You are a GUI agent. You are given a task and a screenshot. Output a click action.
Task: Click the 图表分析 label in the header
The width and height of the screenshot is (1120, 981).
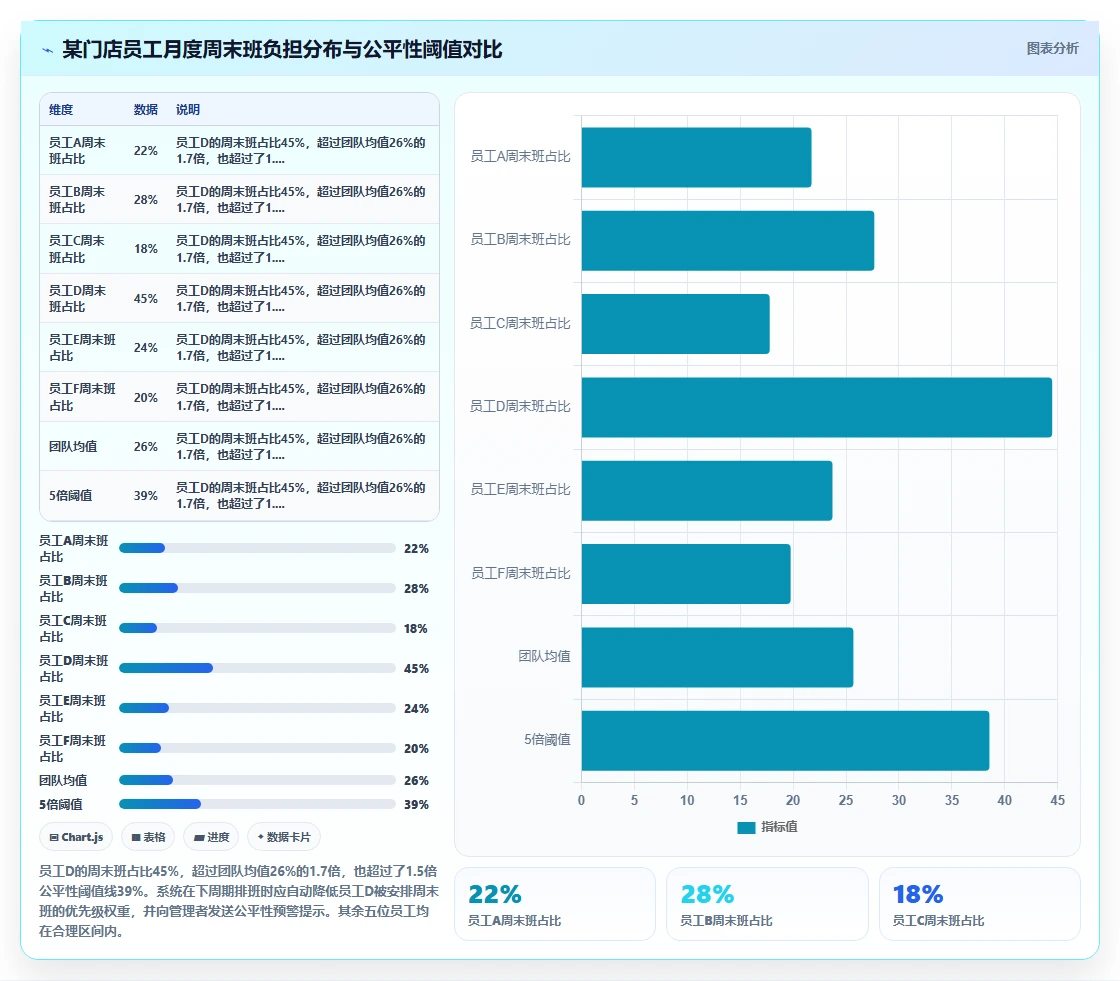1052,49
